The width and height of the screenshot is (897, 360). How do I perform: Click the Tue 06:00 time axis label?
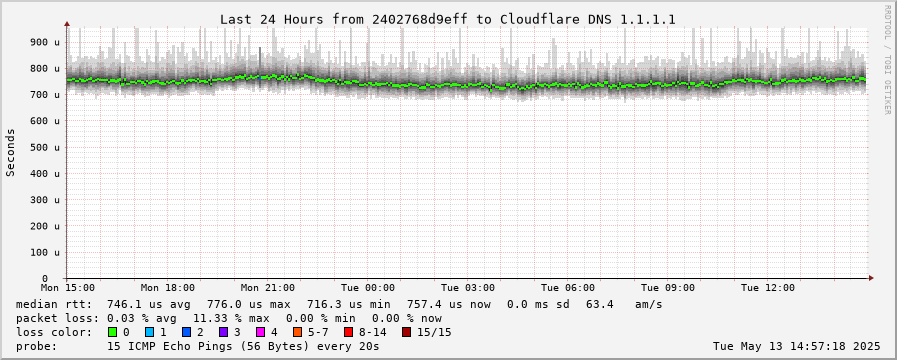tap(567, 288)
